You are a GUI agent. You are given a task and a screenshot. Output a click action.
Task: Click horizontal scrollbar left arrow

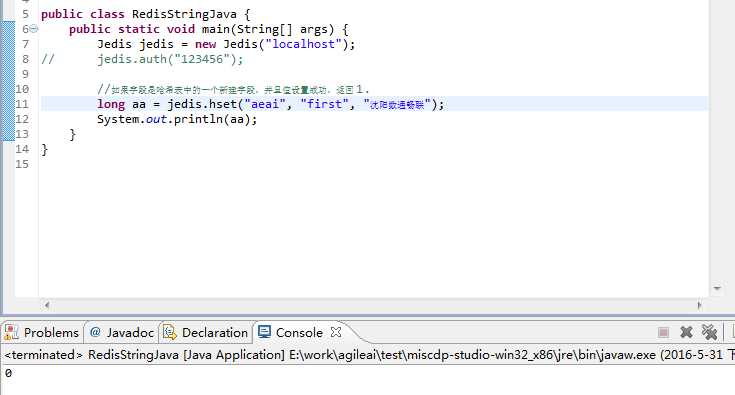coord(47,305)
